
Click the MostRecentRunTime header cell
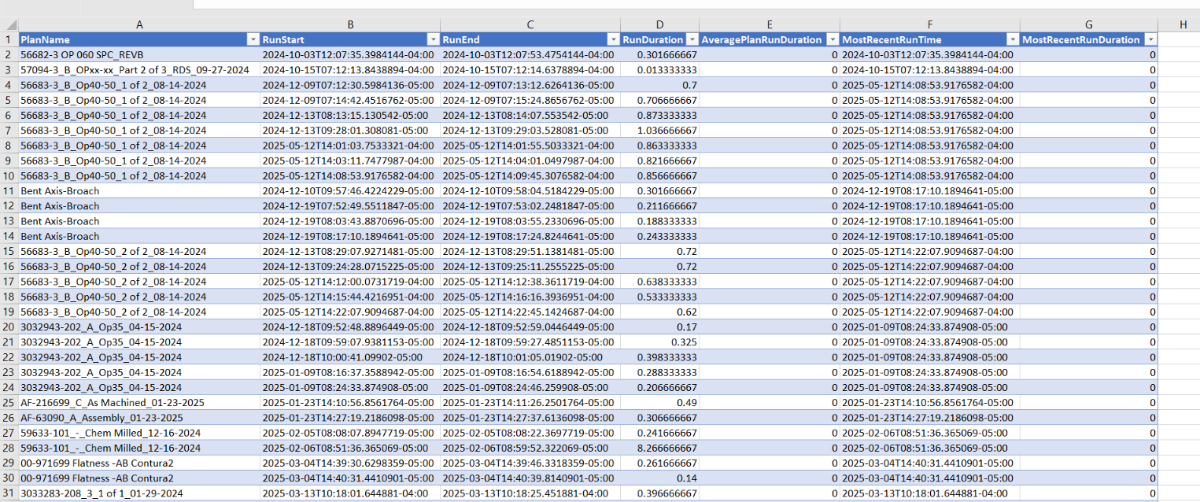(929, 39)
